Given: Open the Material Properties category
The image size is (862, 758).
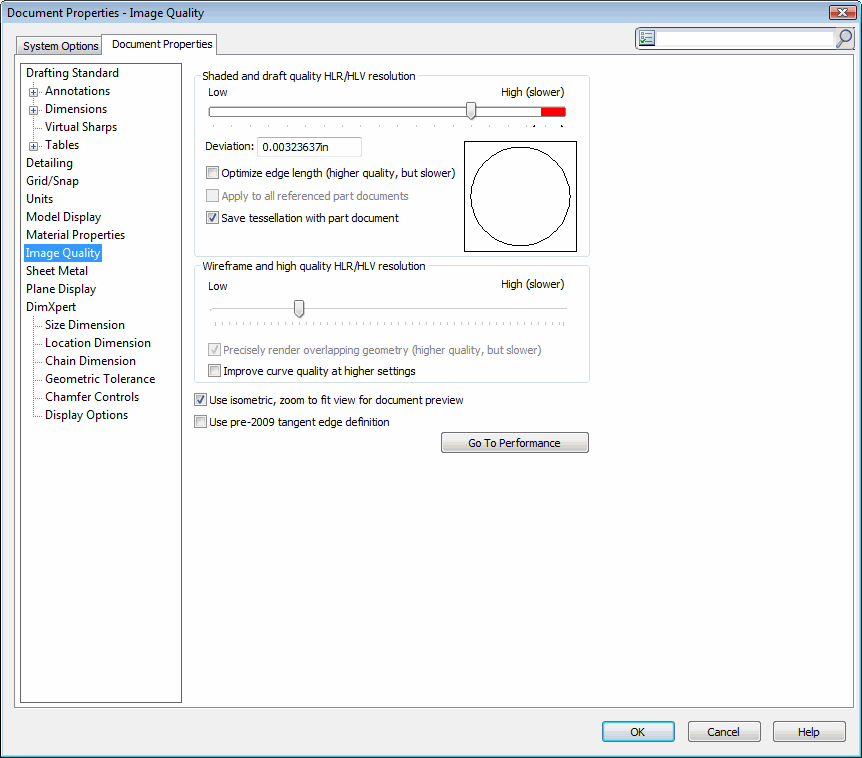Looking at the screenshot, I should 75,235.
